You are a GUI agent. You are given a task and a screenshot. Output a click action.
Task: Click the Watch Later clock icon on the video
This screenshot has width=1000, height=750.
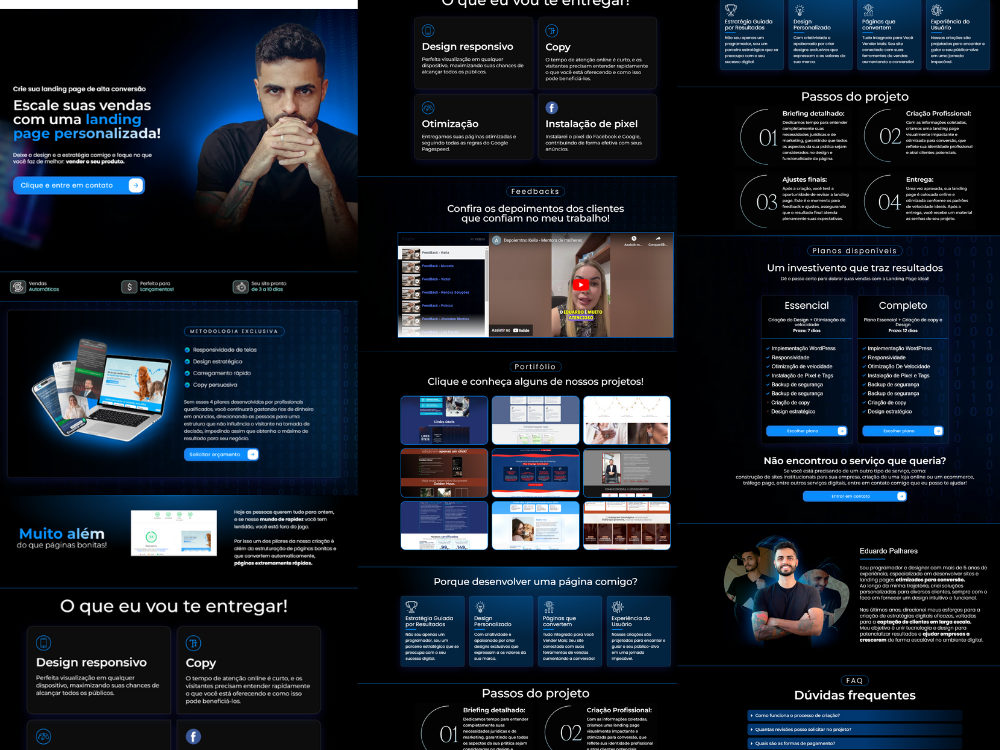point(633,241)
